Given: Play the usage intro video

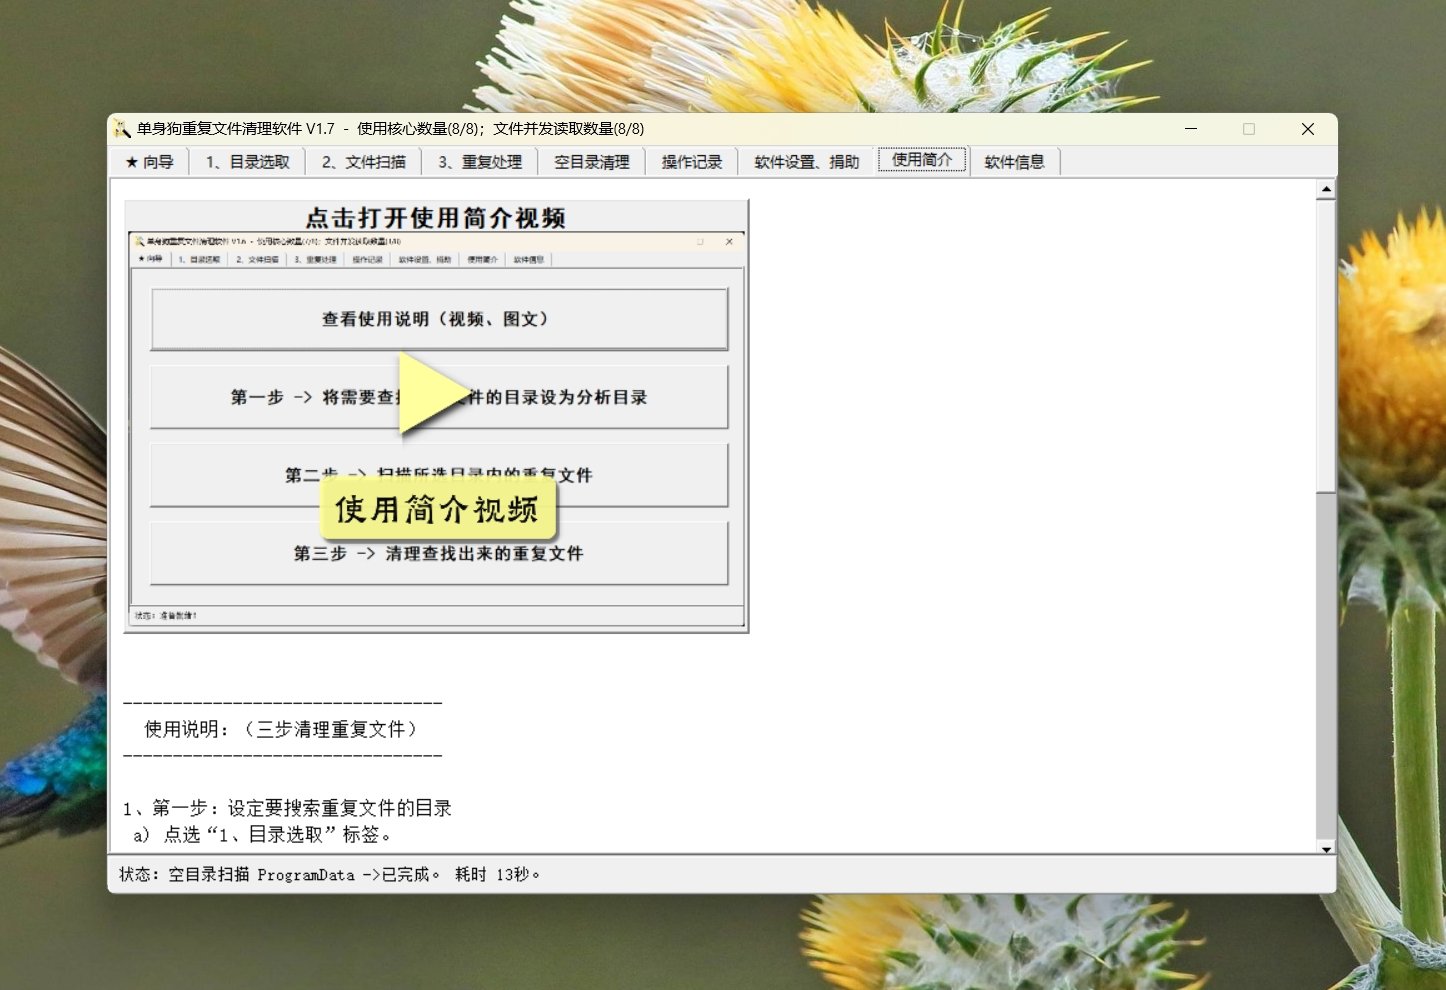Looking at the screenshot, I should click(431, 393).
